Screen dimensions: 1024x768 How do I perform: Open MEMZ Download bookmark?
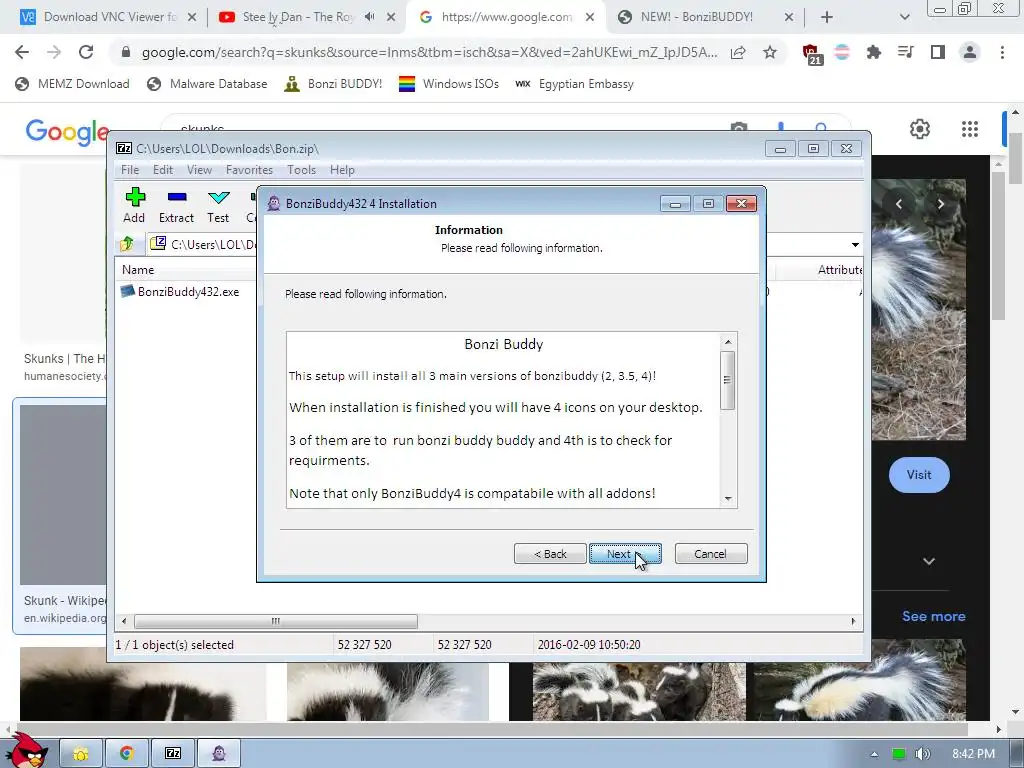(72, 84)
